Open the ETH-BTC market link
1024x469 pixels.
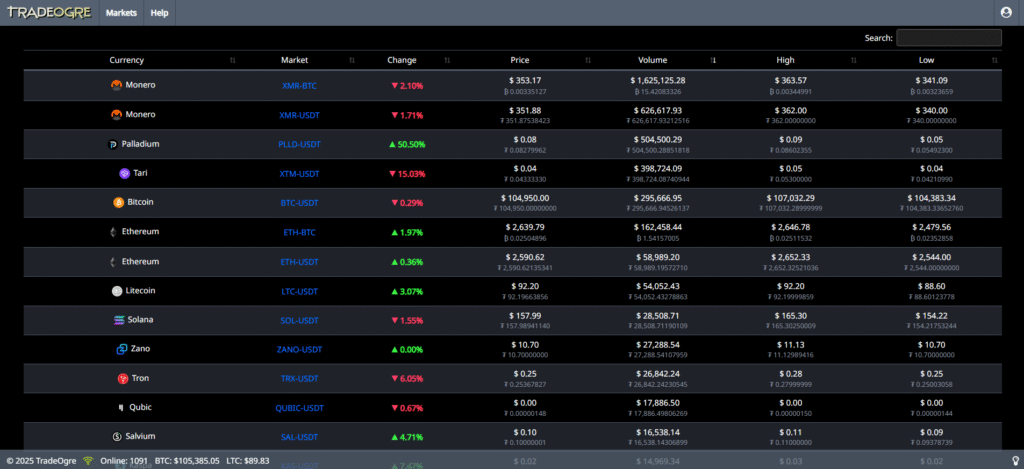point(299,233)
